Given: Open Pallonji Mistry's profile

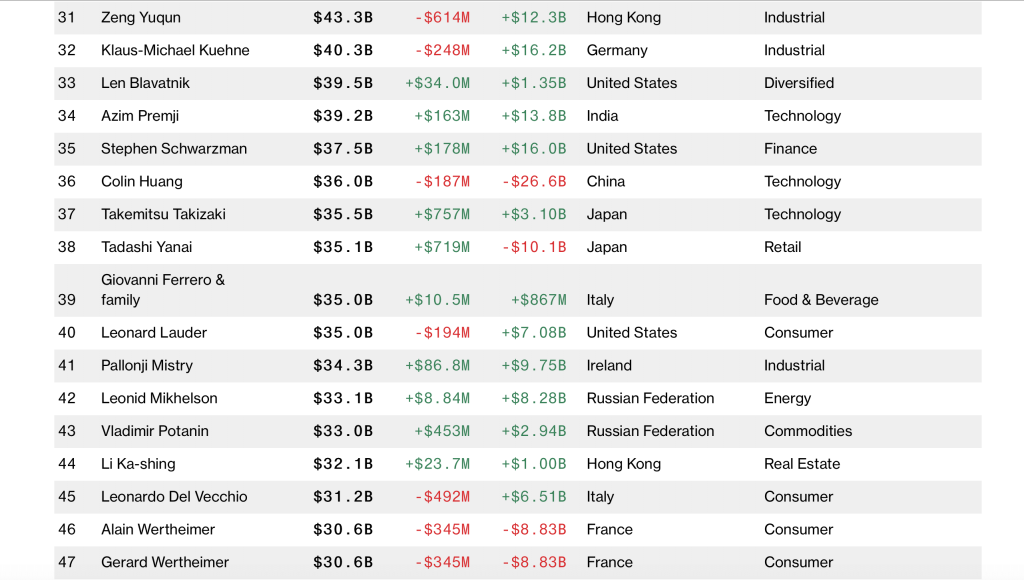Looking at the screenshot, I should point(147,366).
